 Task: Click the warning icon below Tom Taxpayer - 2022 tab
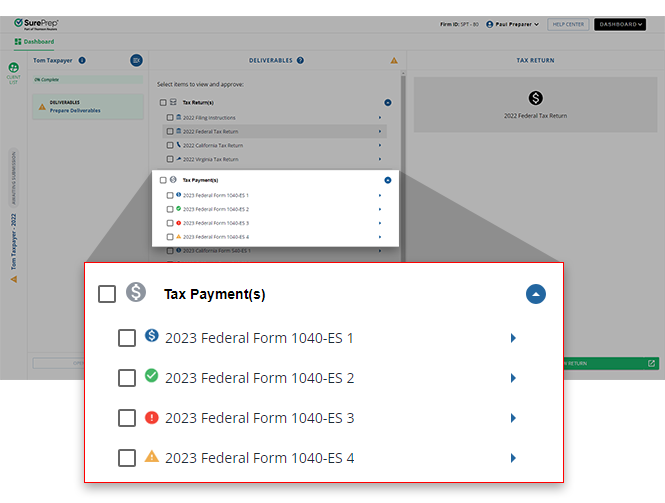pos(14,279)
